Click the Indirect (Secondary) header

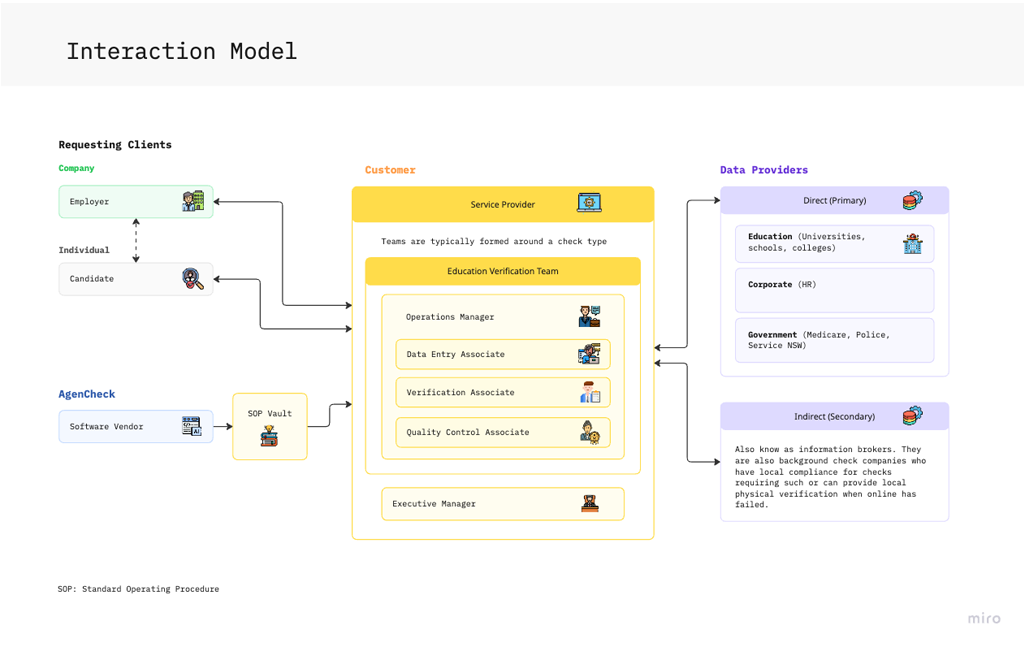point(835,416)
